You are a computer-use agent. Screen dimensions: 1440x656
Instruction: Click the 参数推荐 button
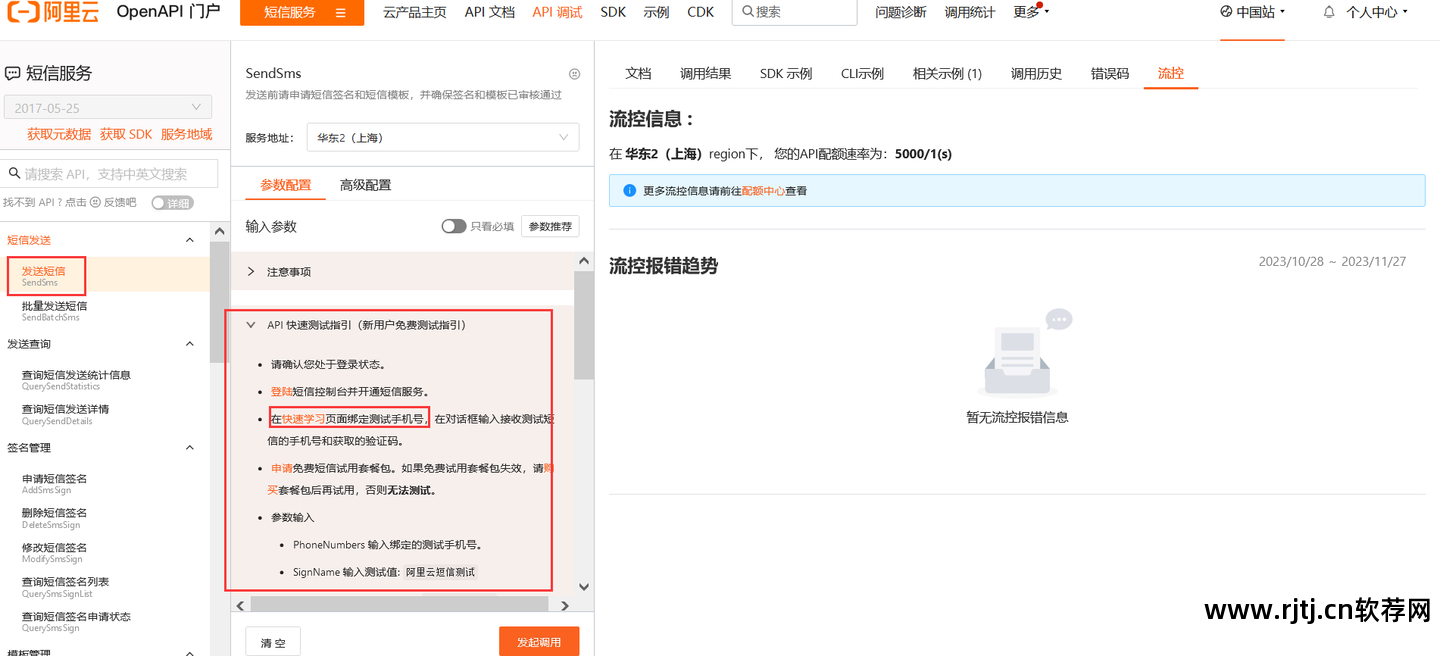(551, 227)
